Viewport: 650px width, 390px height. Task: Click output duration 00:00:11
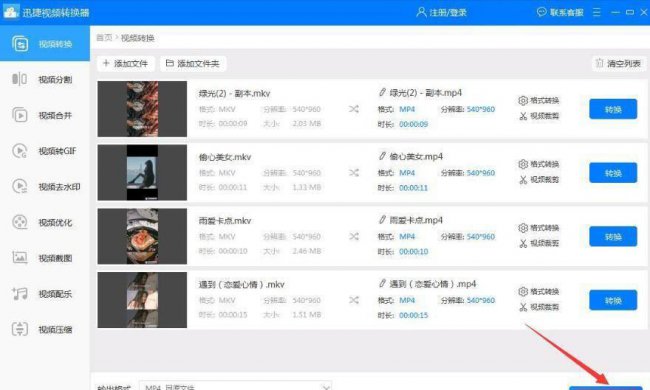point(413,188)
